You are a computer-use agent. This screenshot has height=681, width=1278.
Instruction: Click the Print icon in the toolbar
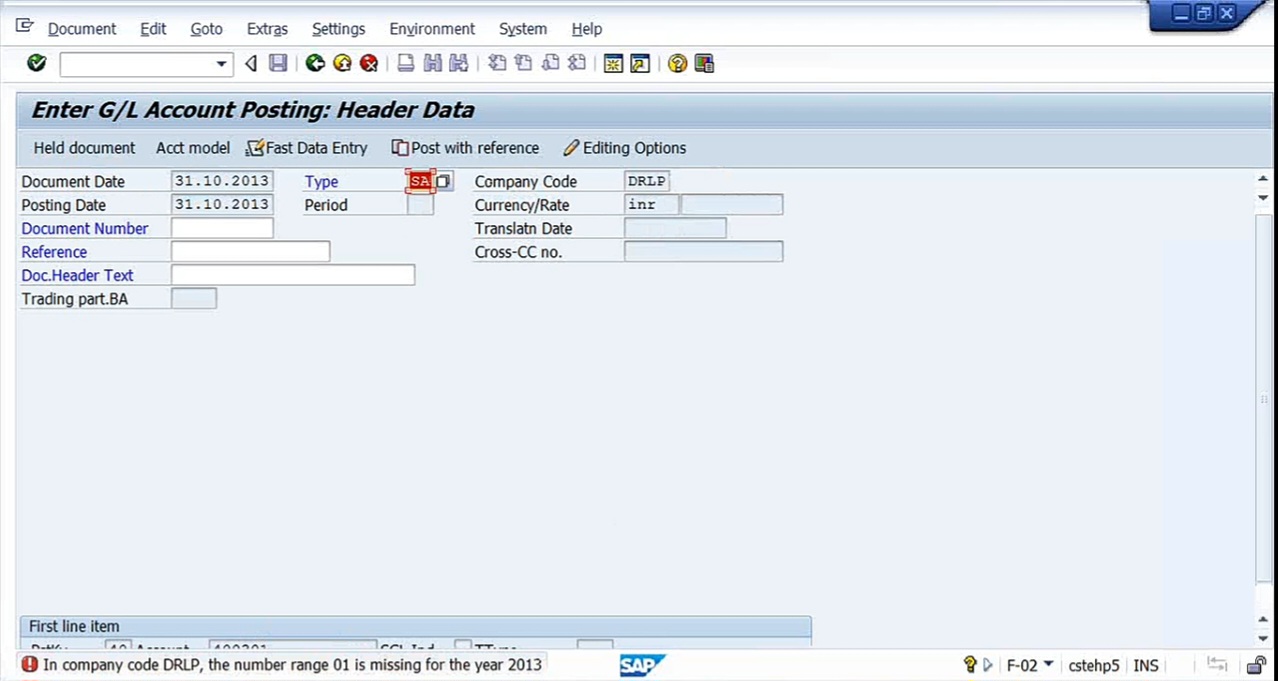click(x=405, y=64)
